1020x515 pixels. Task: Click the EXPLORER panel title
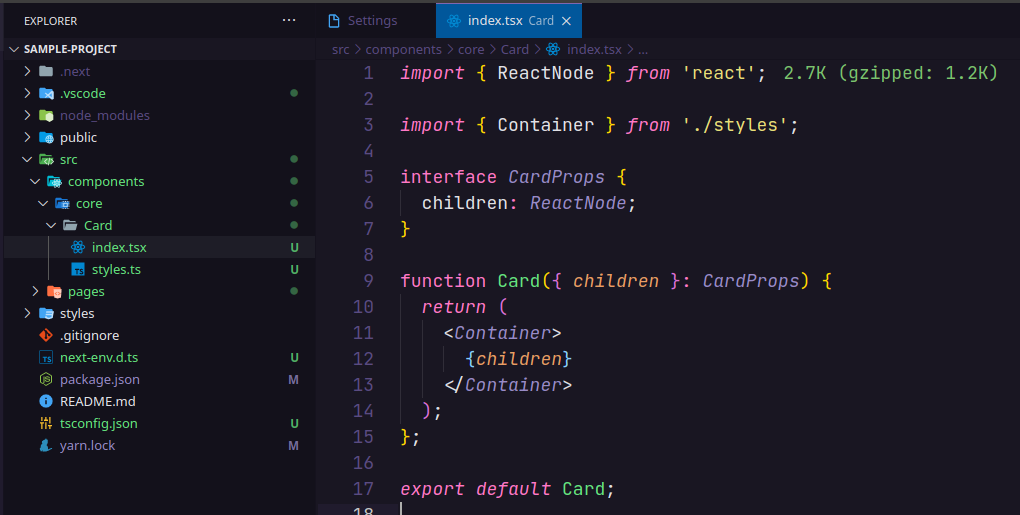[x=50, y=21]
